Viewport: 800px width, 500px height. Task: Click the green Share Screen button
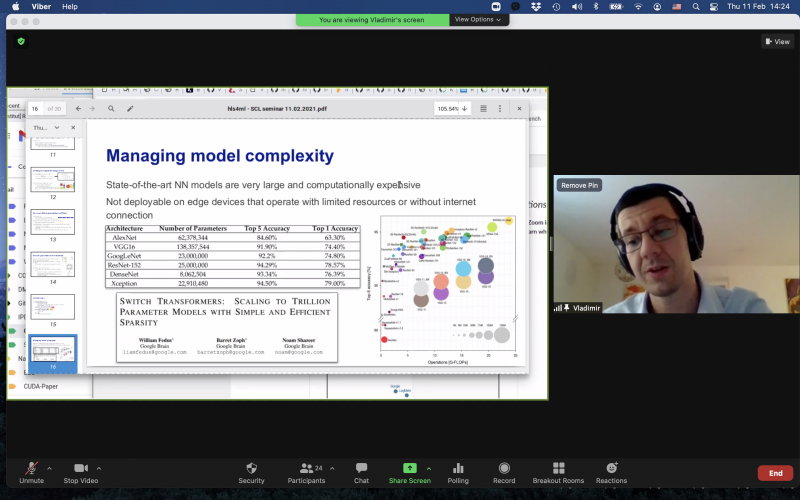pyautogui.click(x=410, y=472)
